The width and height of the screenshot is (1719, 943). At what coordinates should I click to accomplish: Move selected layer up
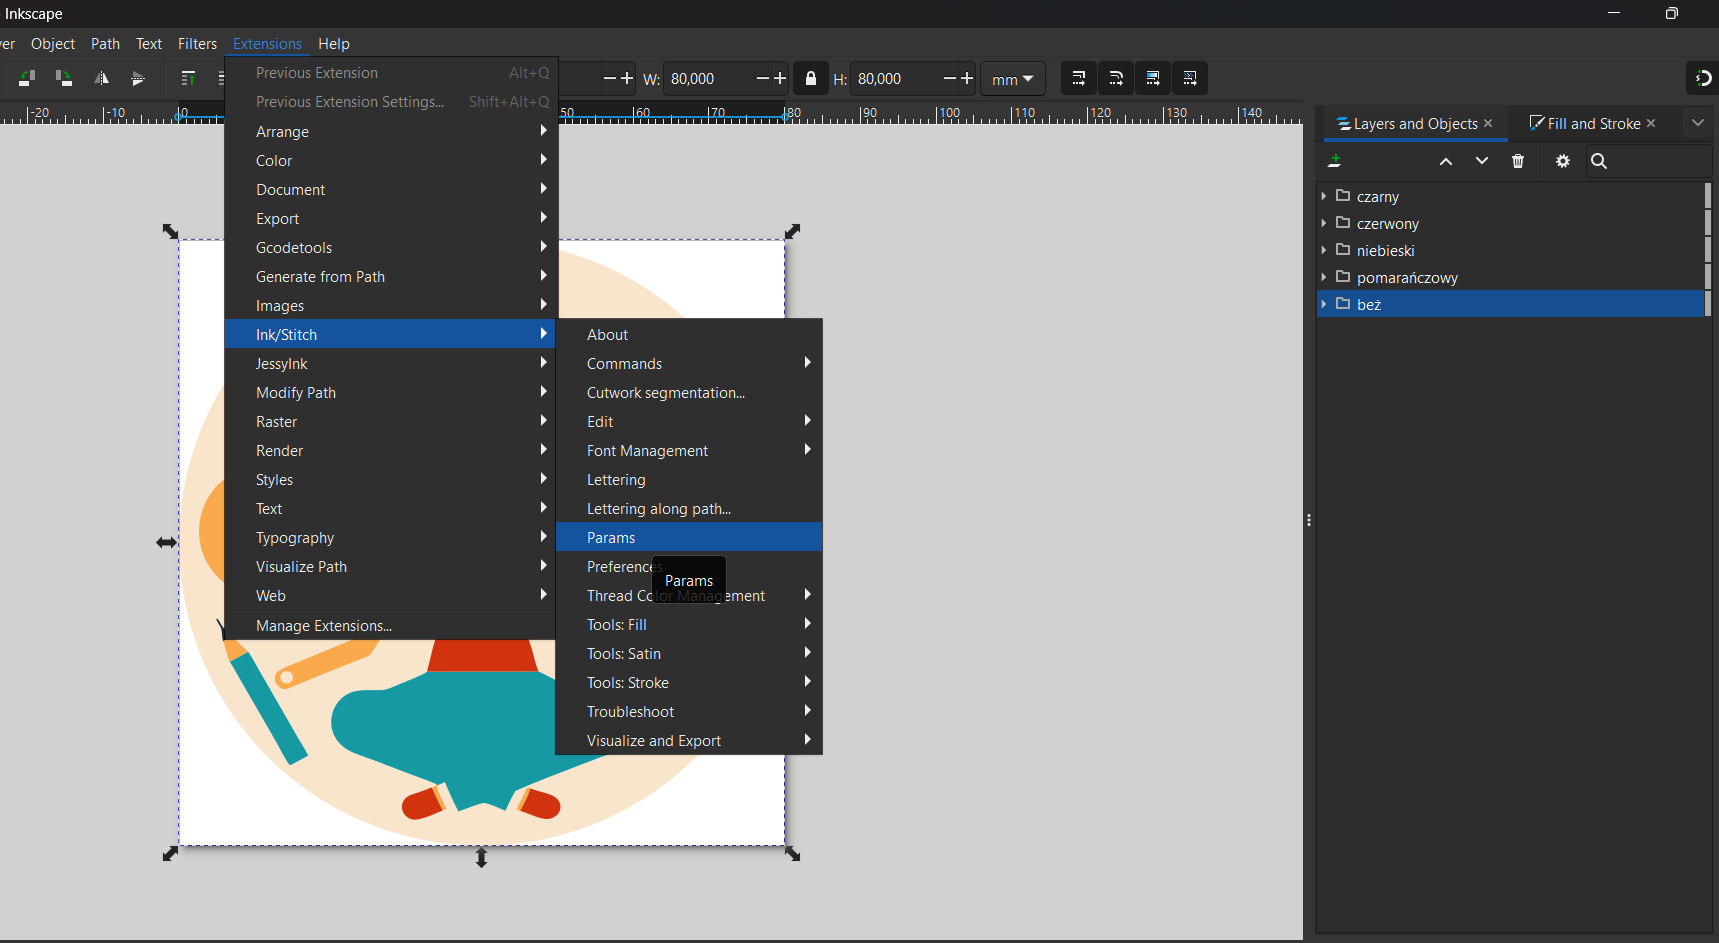(x=1446, y=161)
